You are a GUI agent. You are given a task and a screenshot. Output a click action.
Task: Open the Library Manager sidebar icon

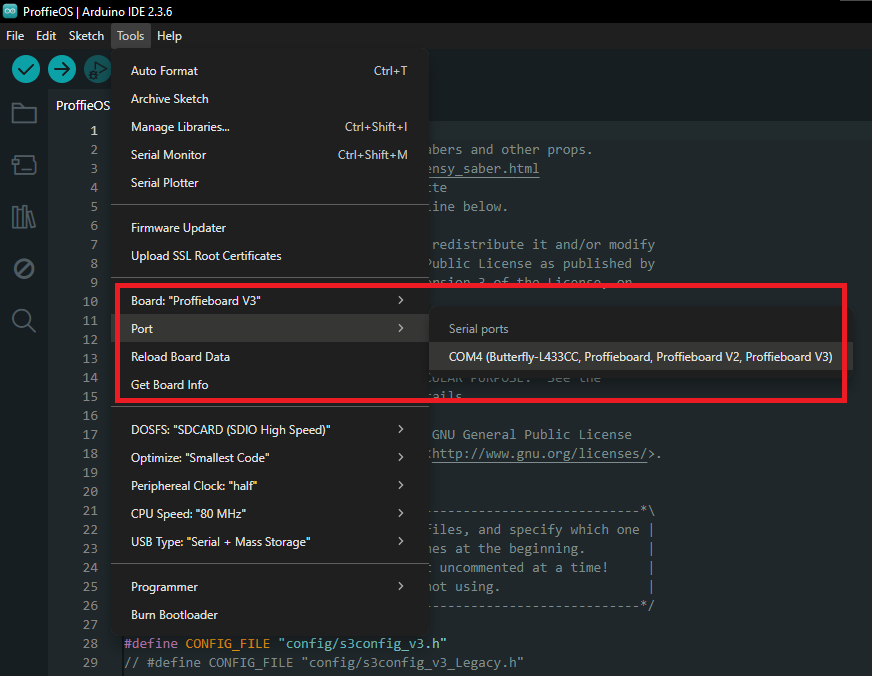coord(24,217)
